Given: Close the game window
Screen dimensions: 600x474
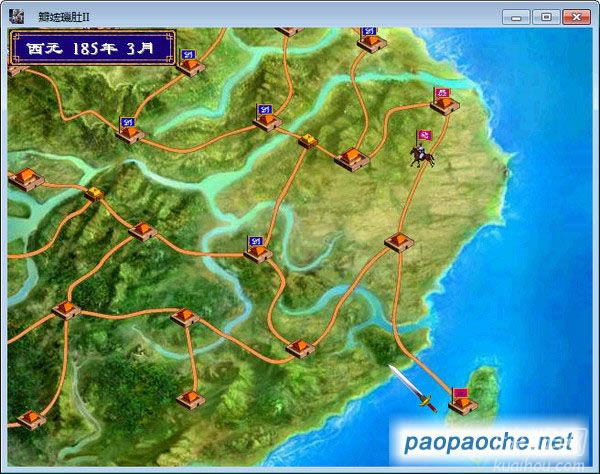Looking at the screenshot, I should [x=575, y=16].
